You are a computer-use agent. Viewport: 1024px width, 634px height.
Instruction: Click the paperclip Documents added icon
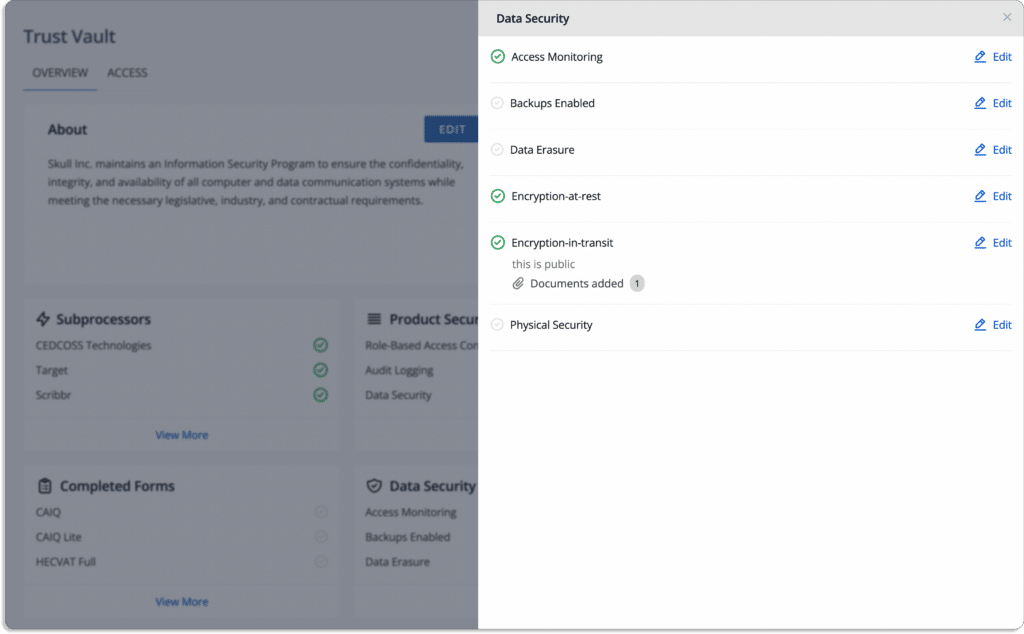[x=518, y=283]
